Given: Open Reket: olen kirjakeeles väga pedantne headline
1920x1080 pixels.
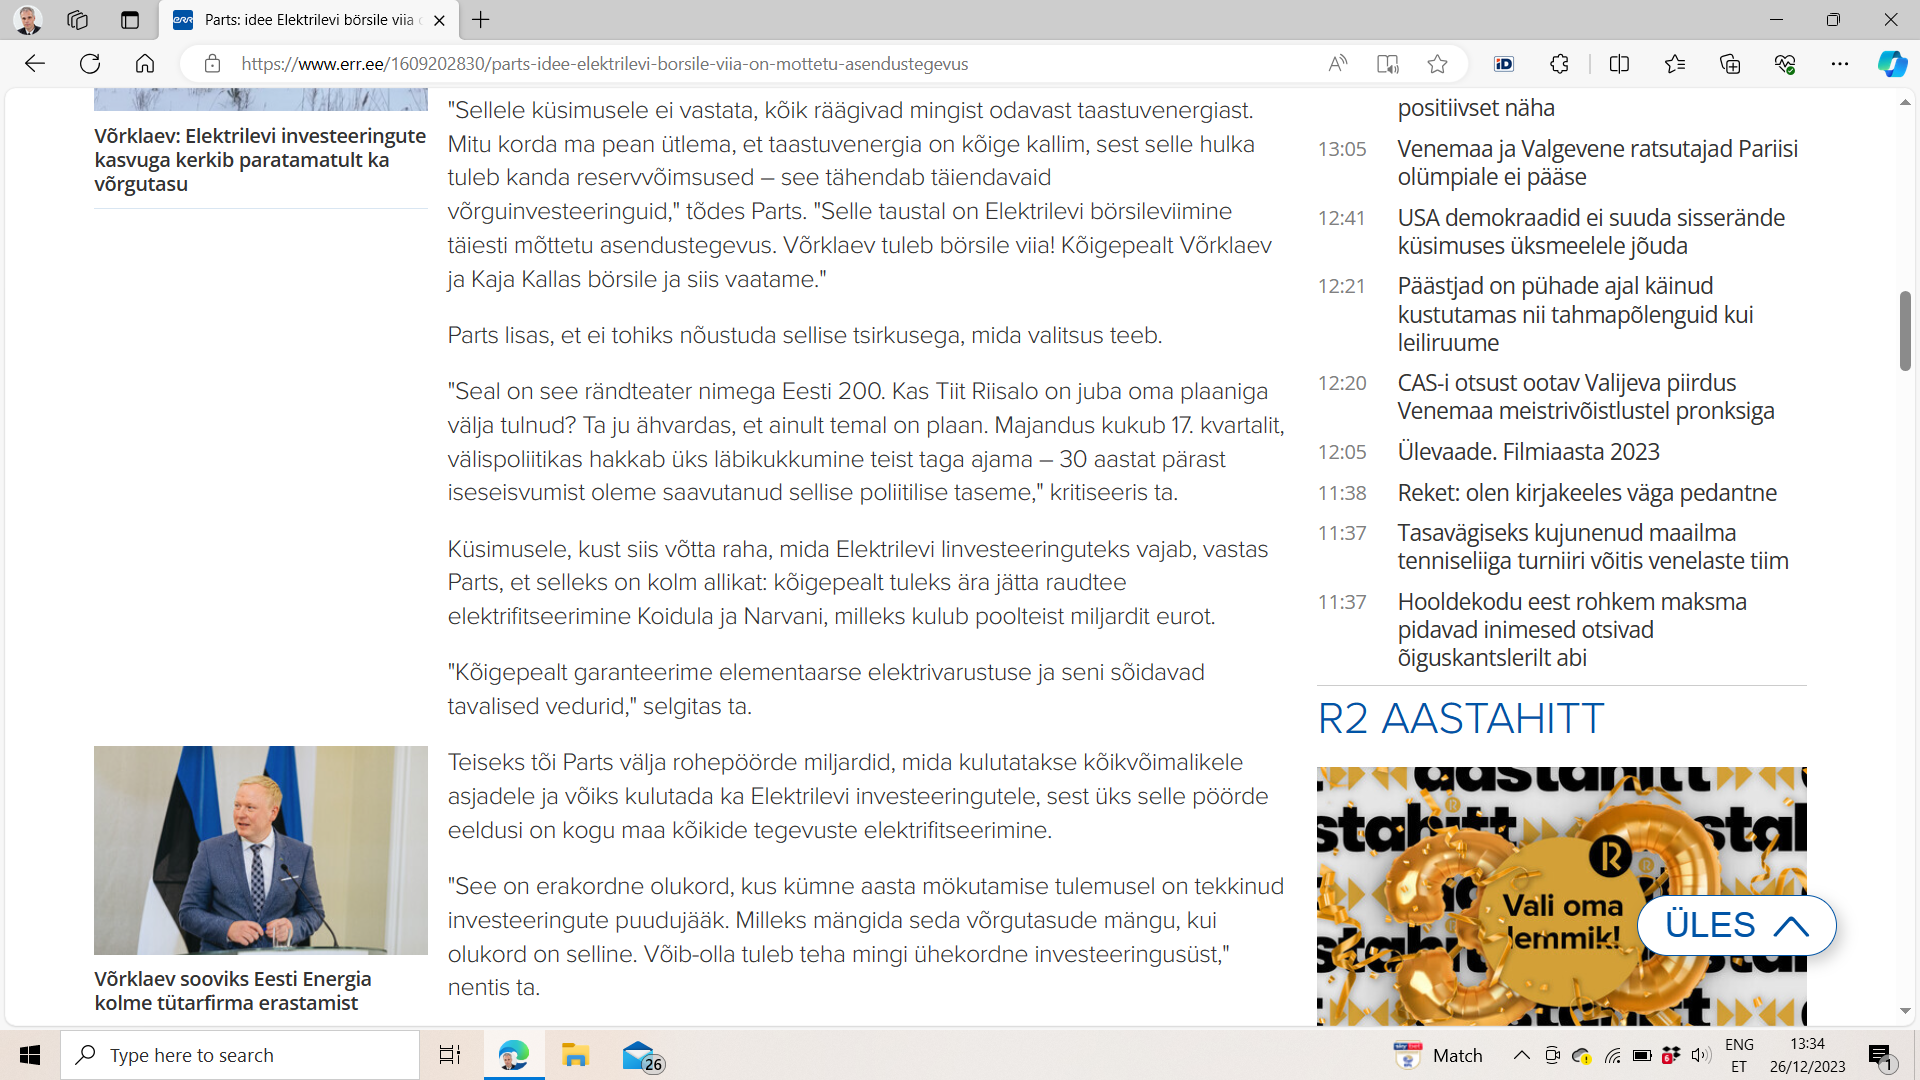Looking at the screenshot, I should click(x=1587, y=493).
